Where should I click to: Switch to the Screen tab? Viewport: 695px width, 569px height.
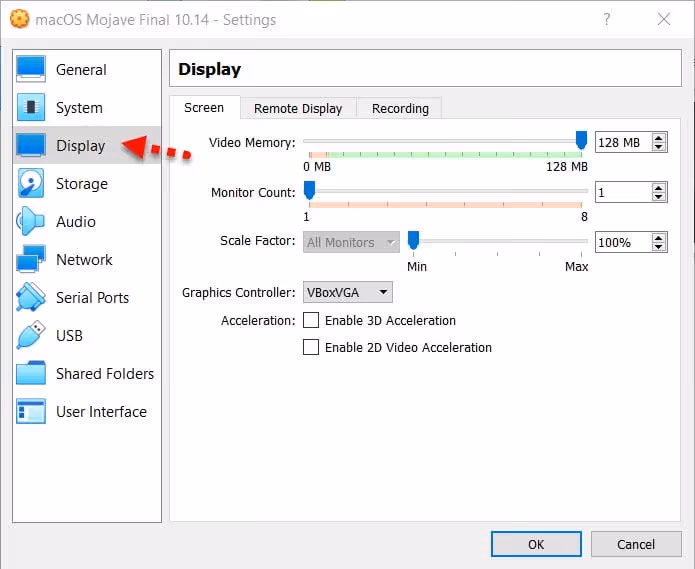pos(204,108)
